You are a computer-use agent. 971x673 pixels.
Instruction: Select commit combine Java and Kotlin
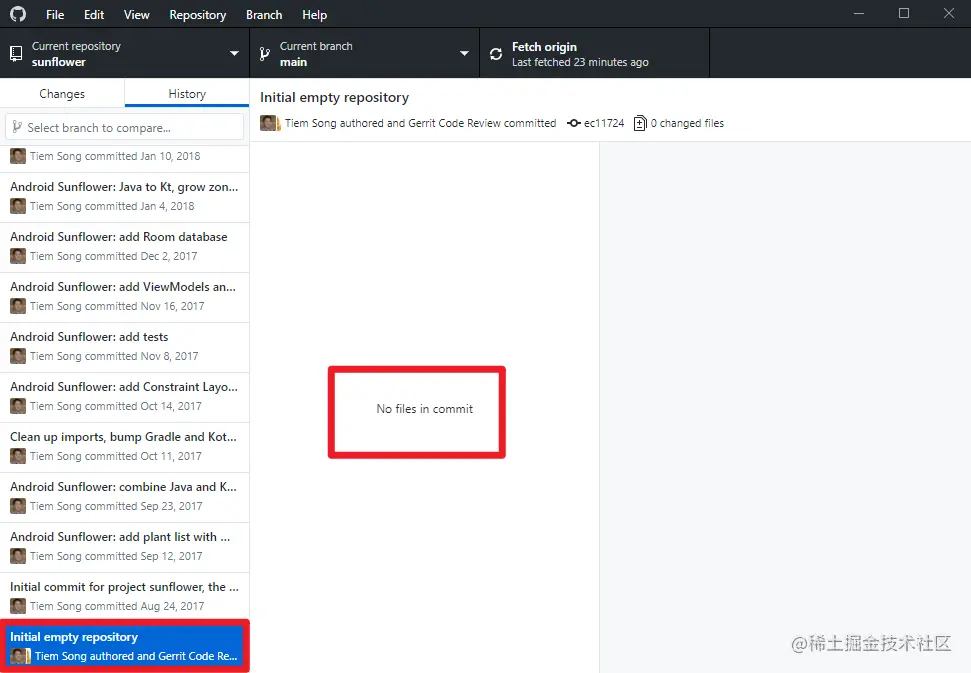point(124,498)
